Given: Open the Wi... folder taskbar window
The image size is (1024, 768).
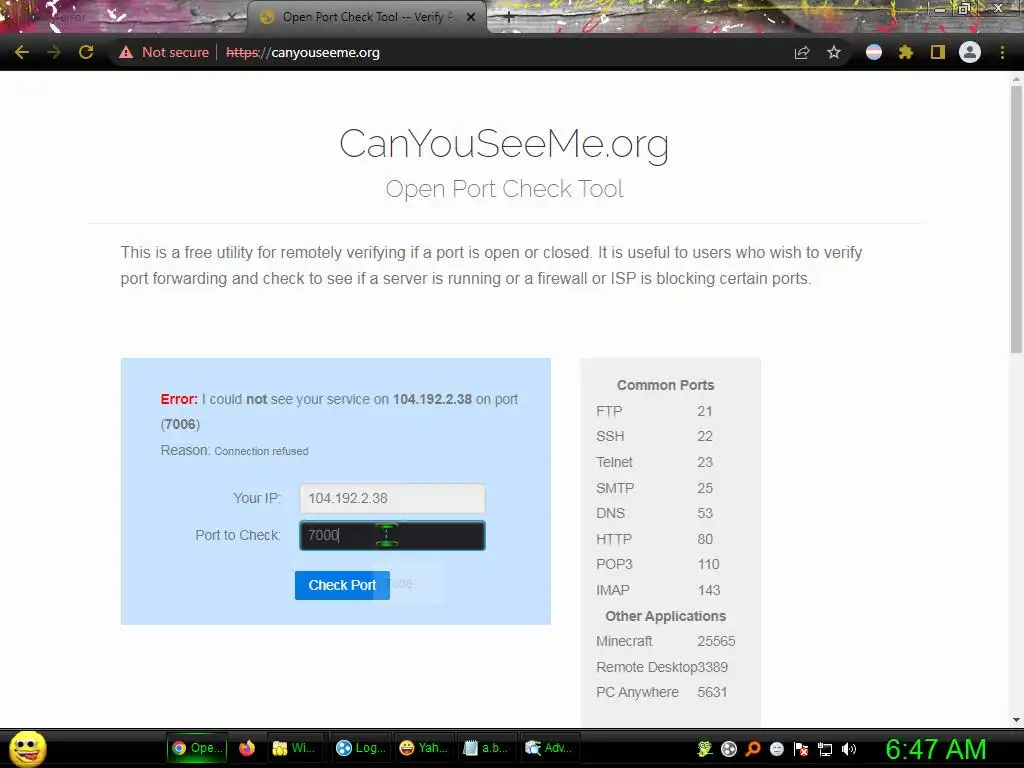Looking at the screenshot, I should pyautogui.click(x=294, y=748).
